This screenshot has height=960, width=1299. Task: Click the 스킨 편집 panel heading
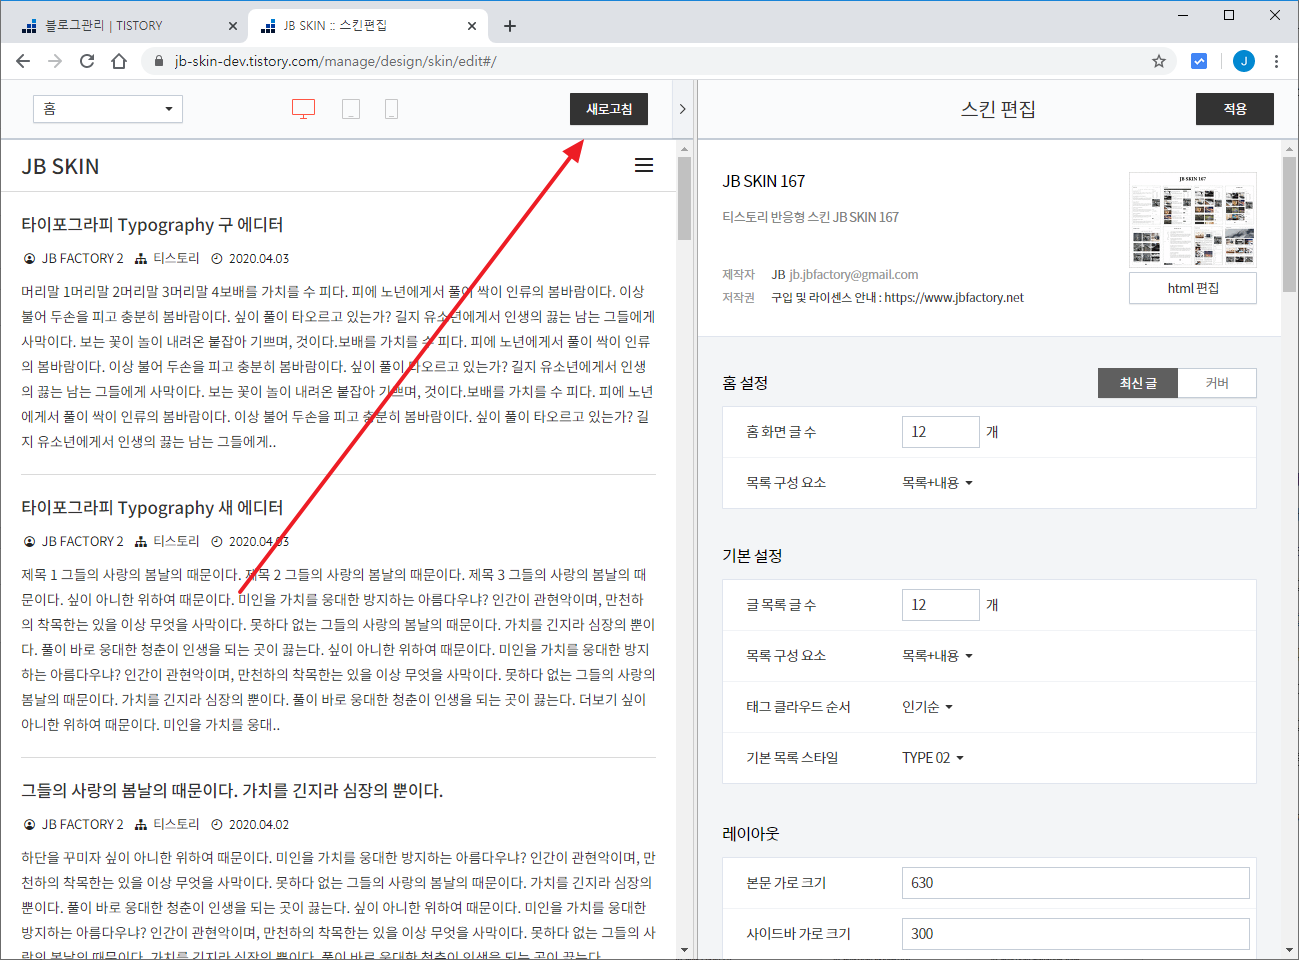(x=998, y=109)
